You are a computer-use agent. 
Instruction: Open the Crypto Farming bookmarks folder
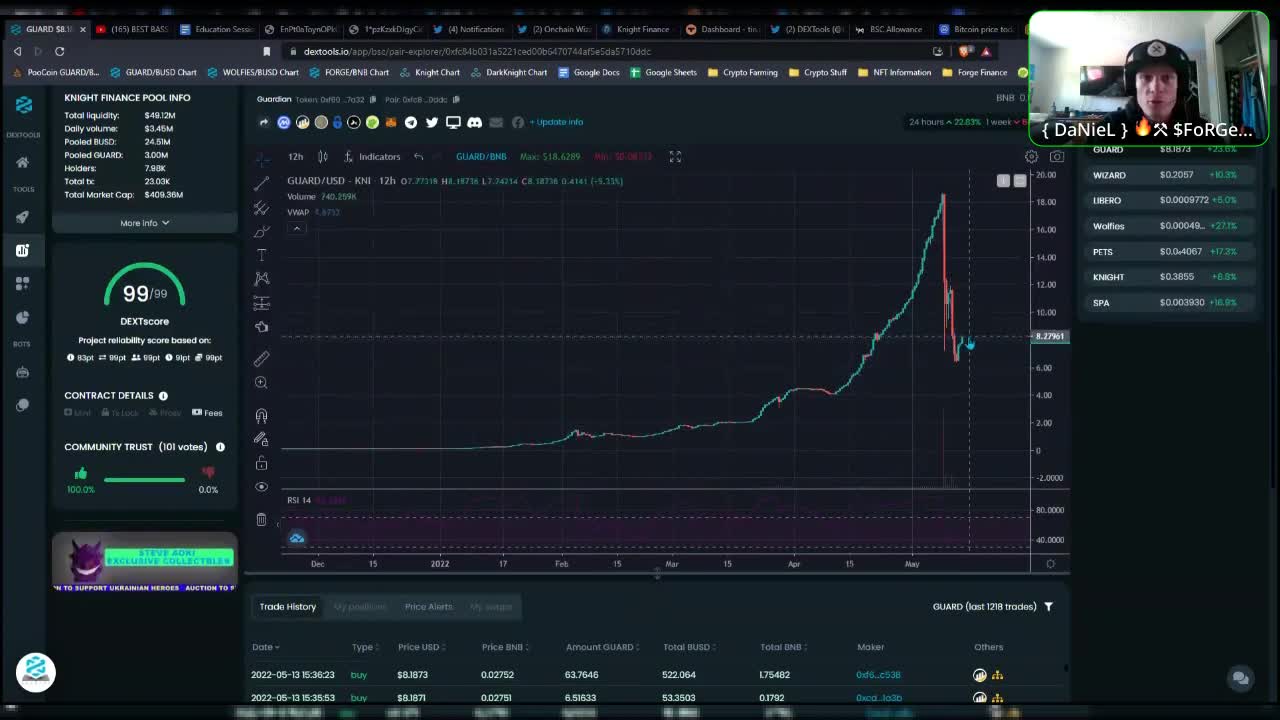742,72
